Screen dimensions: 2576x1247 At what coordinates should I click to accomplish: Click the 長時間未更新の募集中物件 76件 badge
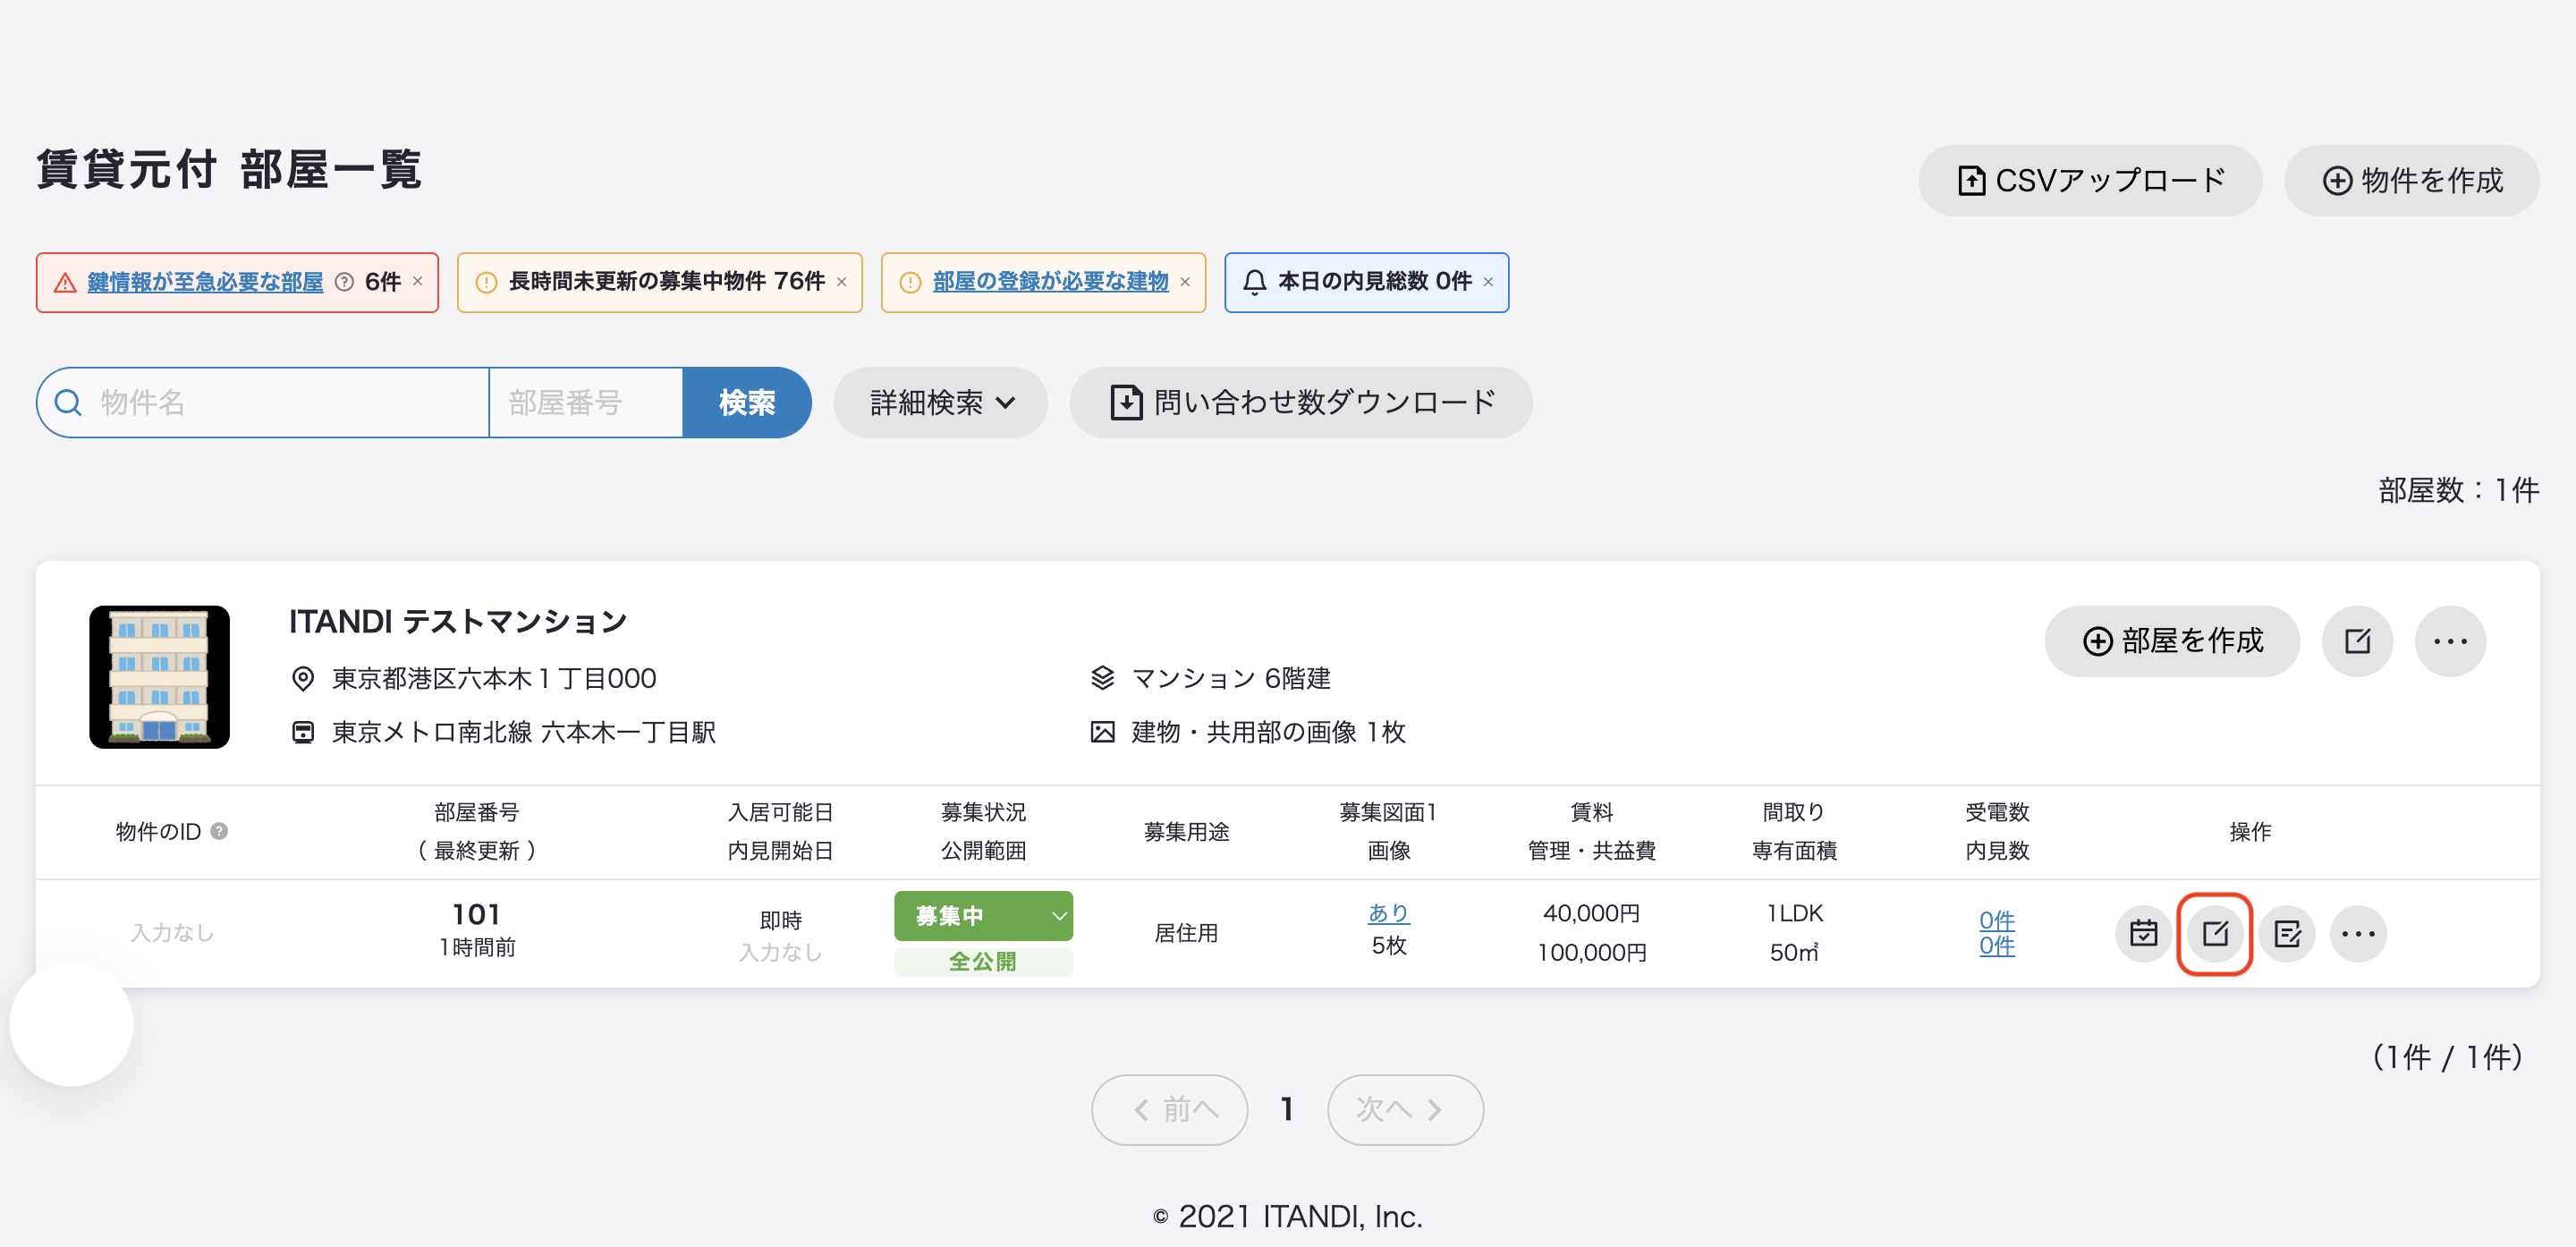(660, 283)
